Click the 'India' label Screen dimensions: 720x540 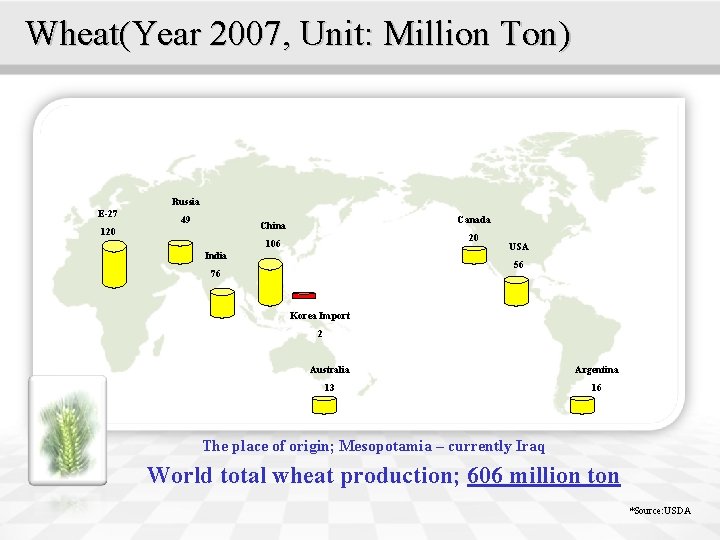coord(215,255)
